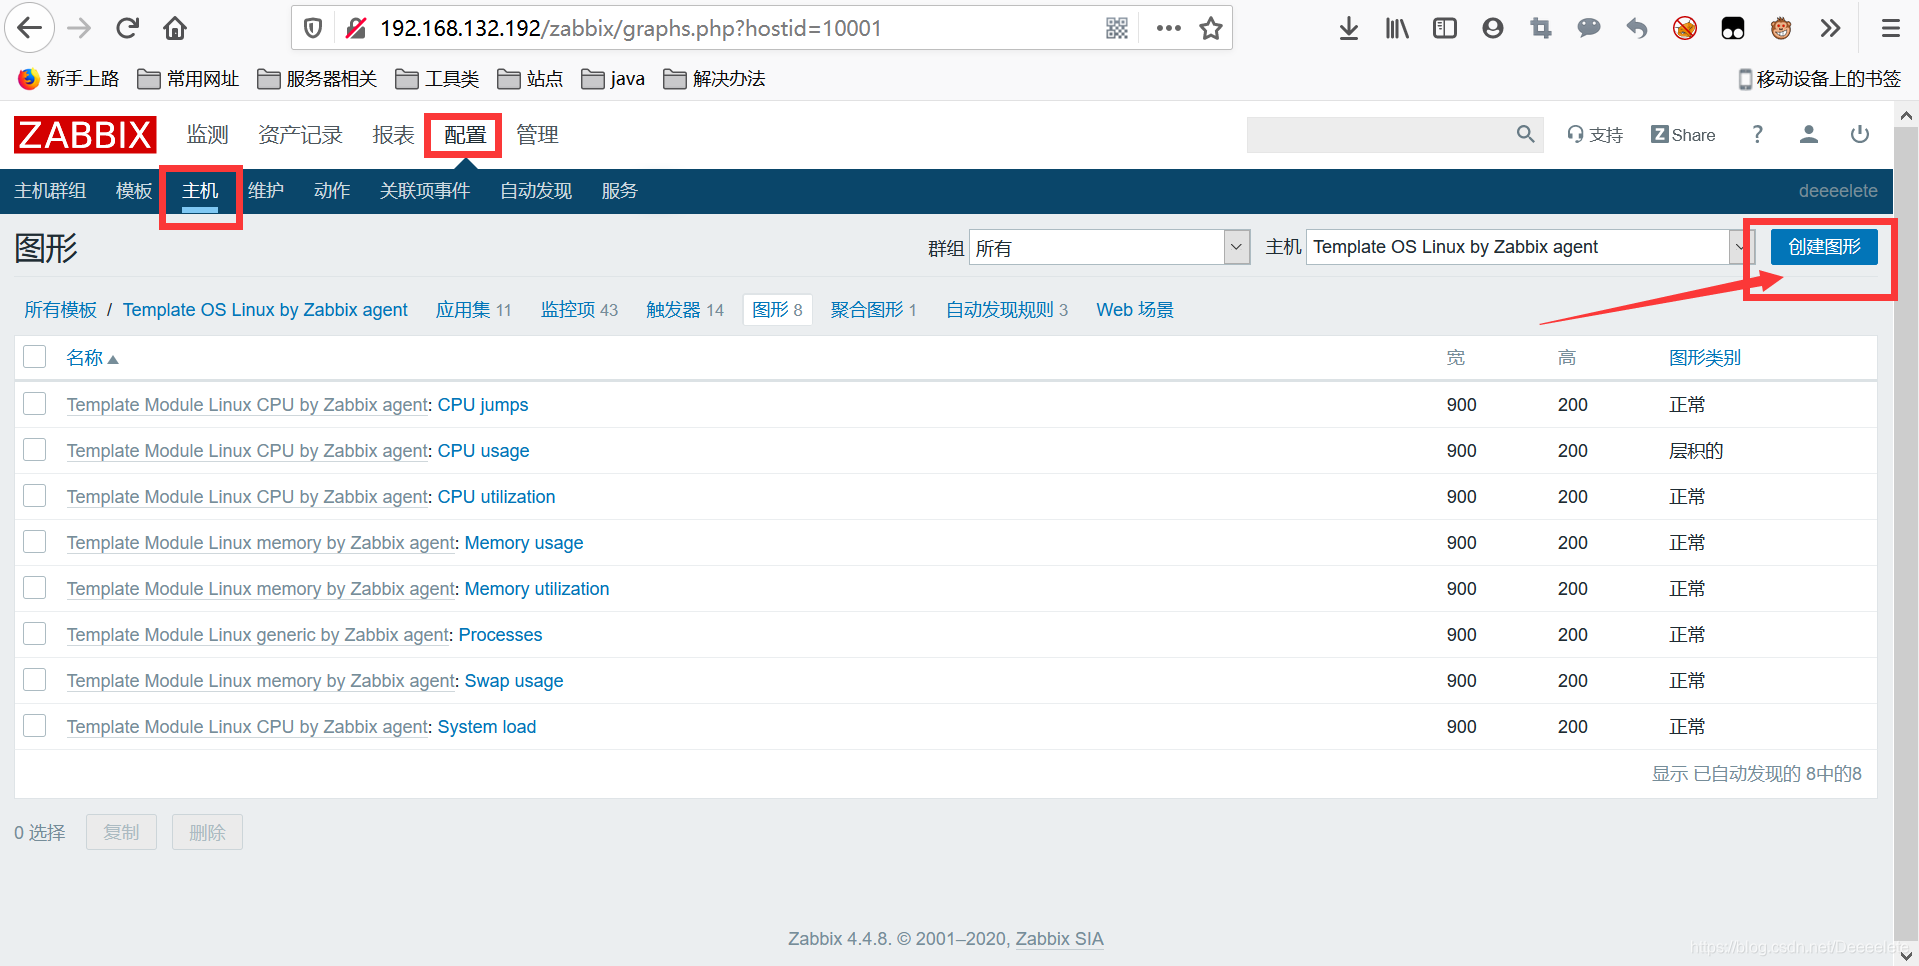Viewport: 1919px width, 966px height.
Task: Open the downloads arrow icon
Action: click(x=1349, y=28)
